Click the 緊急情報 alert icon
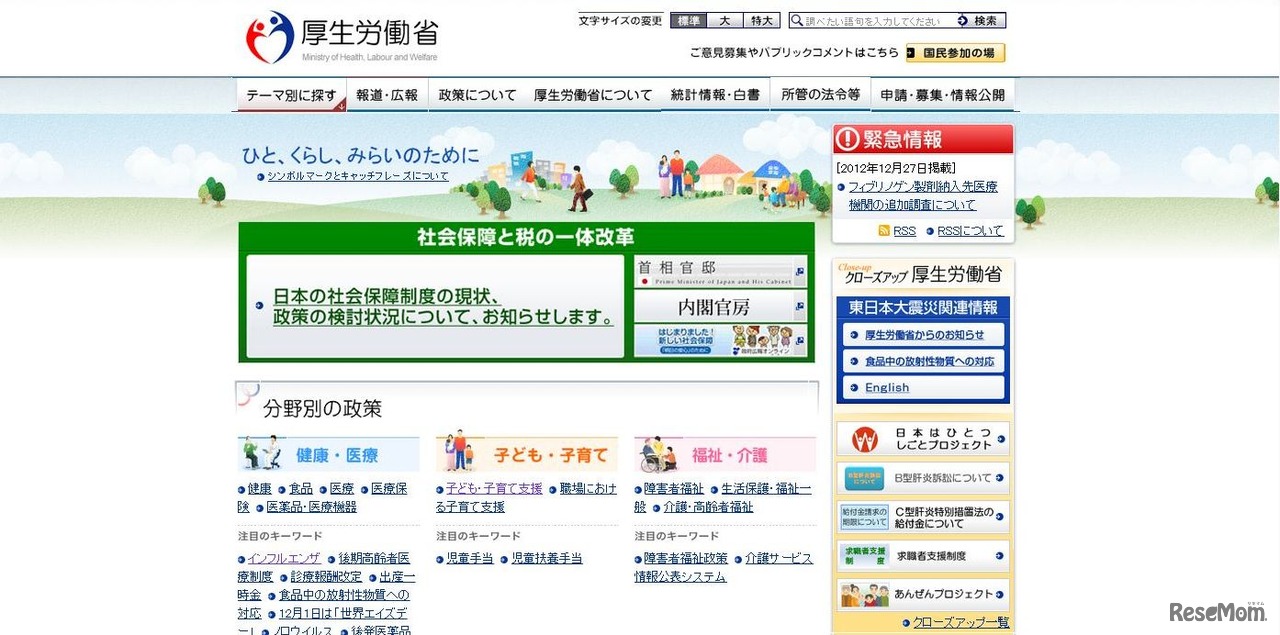Viewport: 1280px width, 635px height. (x=849, y=139)
